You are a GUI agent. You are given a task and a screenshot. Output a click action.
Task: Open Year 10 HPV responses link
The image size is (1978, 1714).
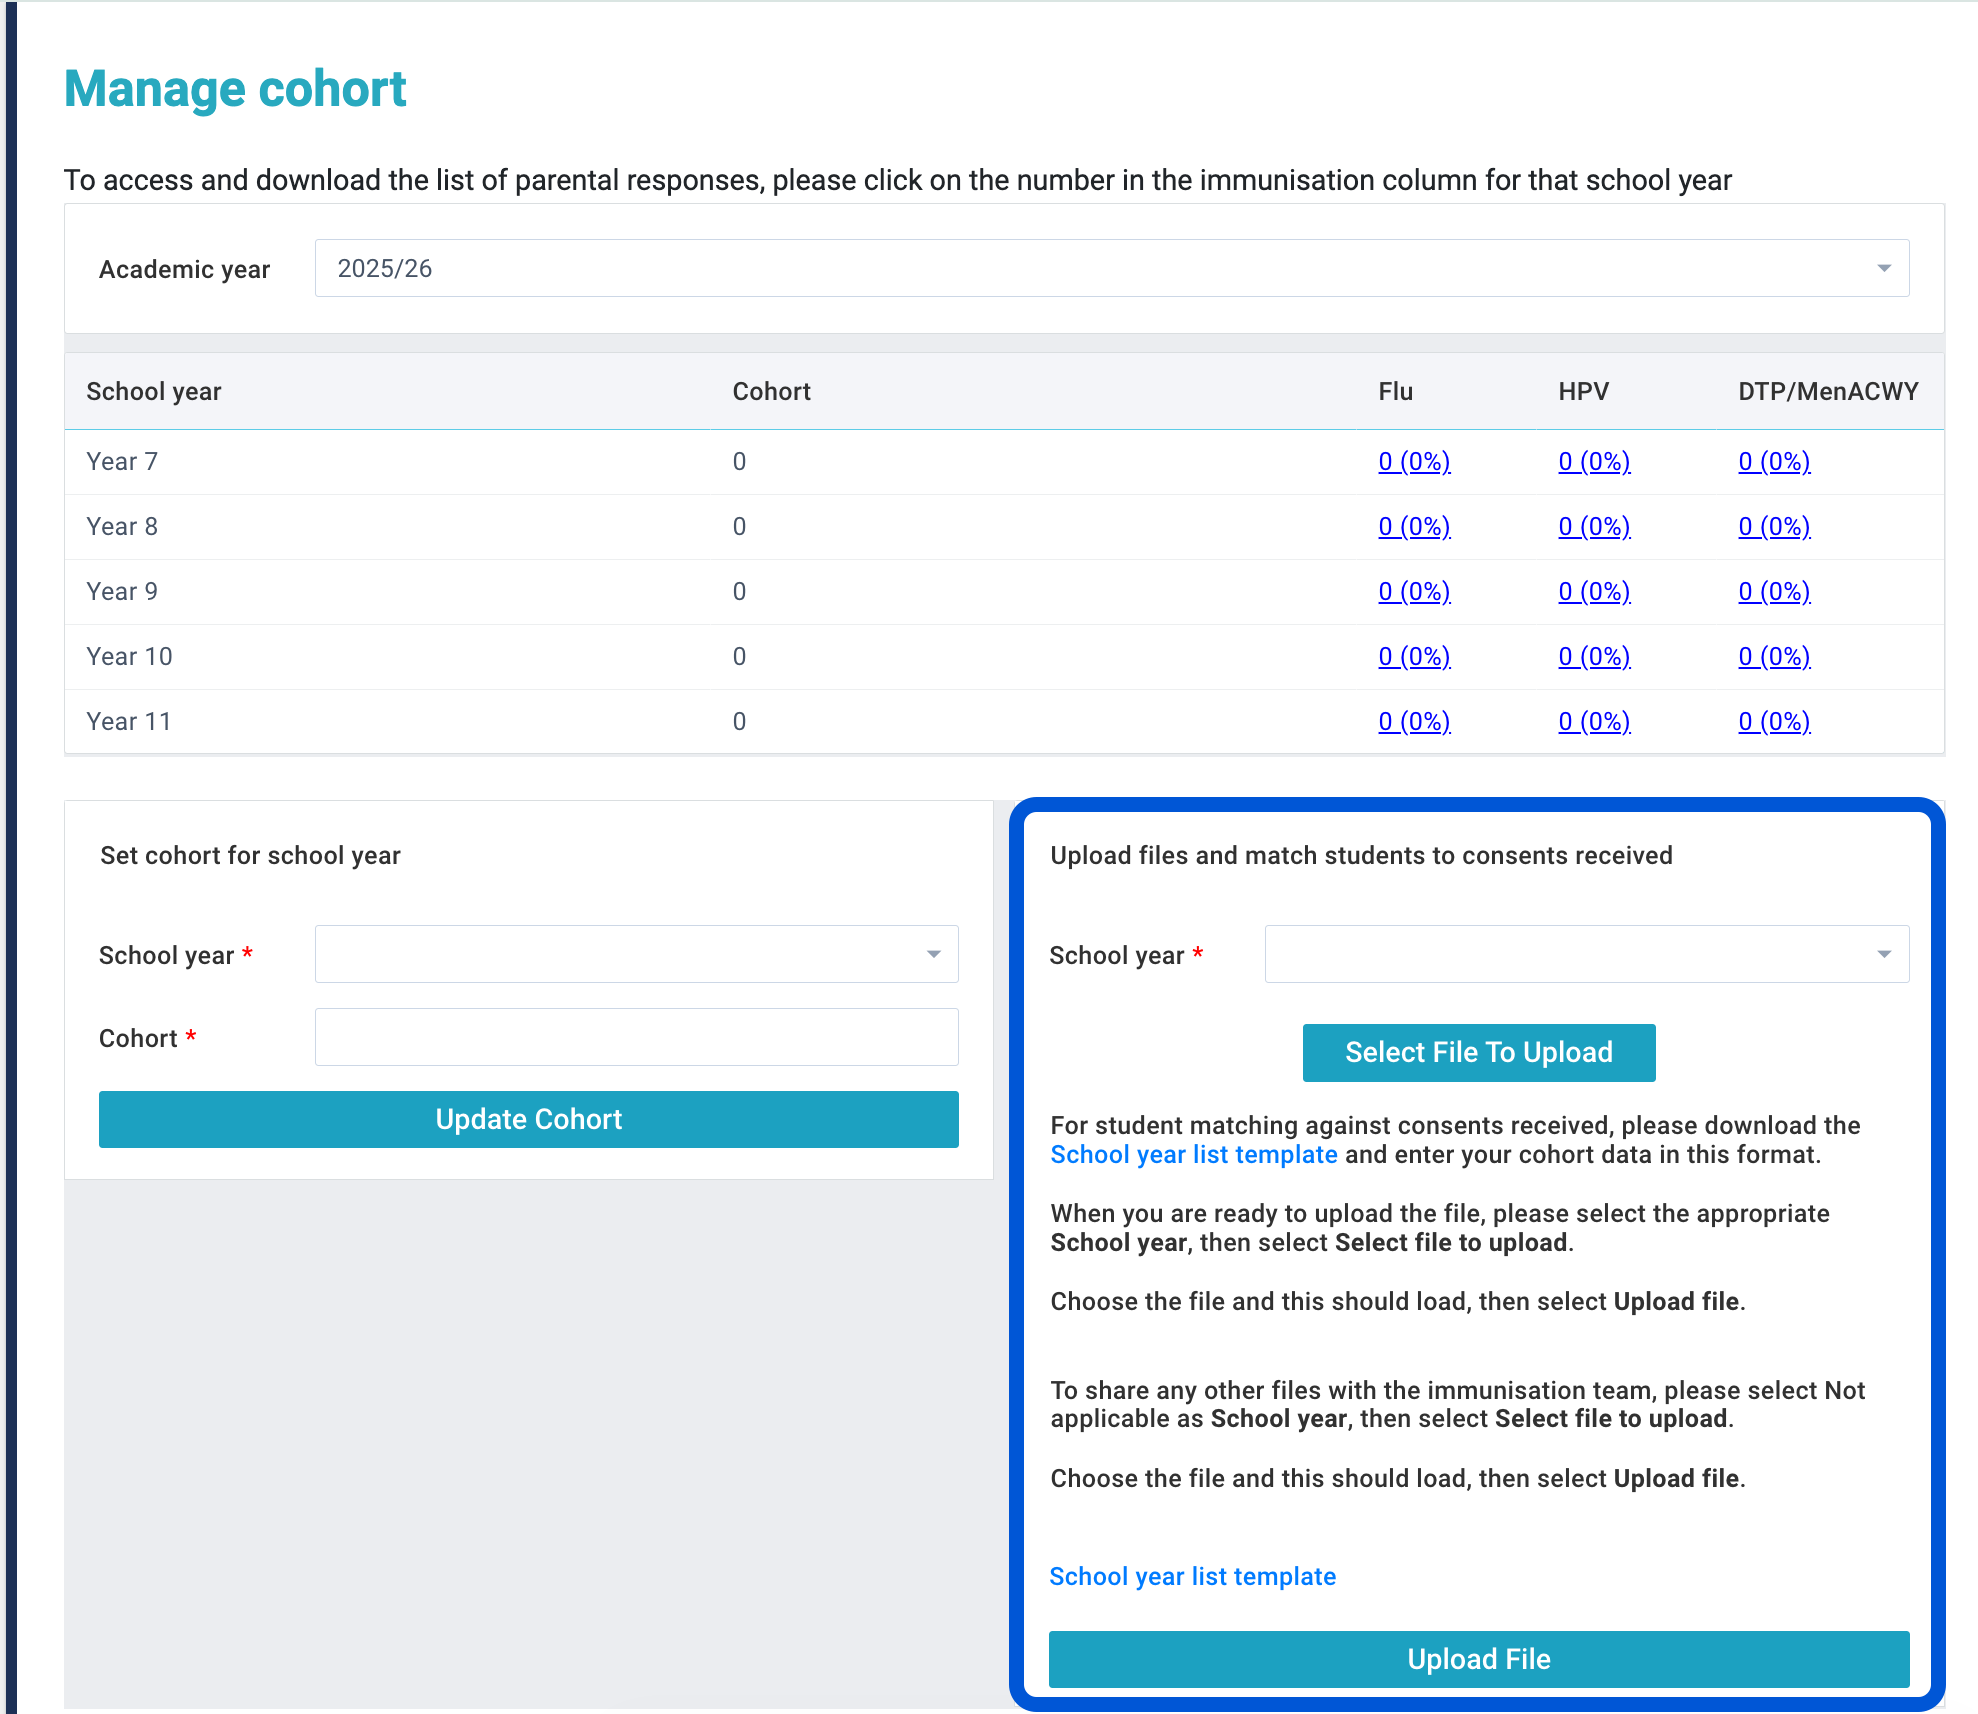point(1594,656)
